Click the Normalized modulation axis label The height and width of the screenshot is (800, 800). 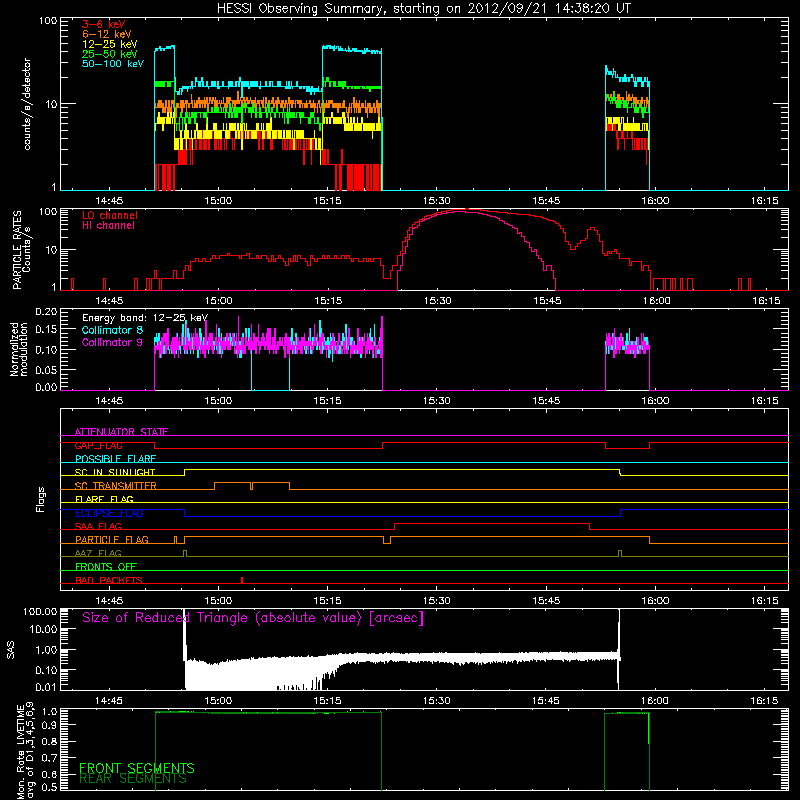19,349
